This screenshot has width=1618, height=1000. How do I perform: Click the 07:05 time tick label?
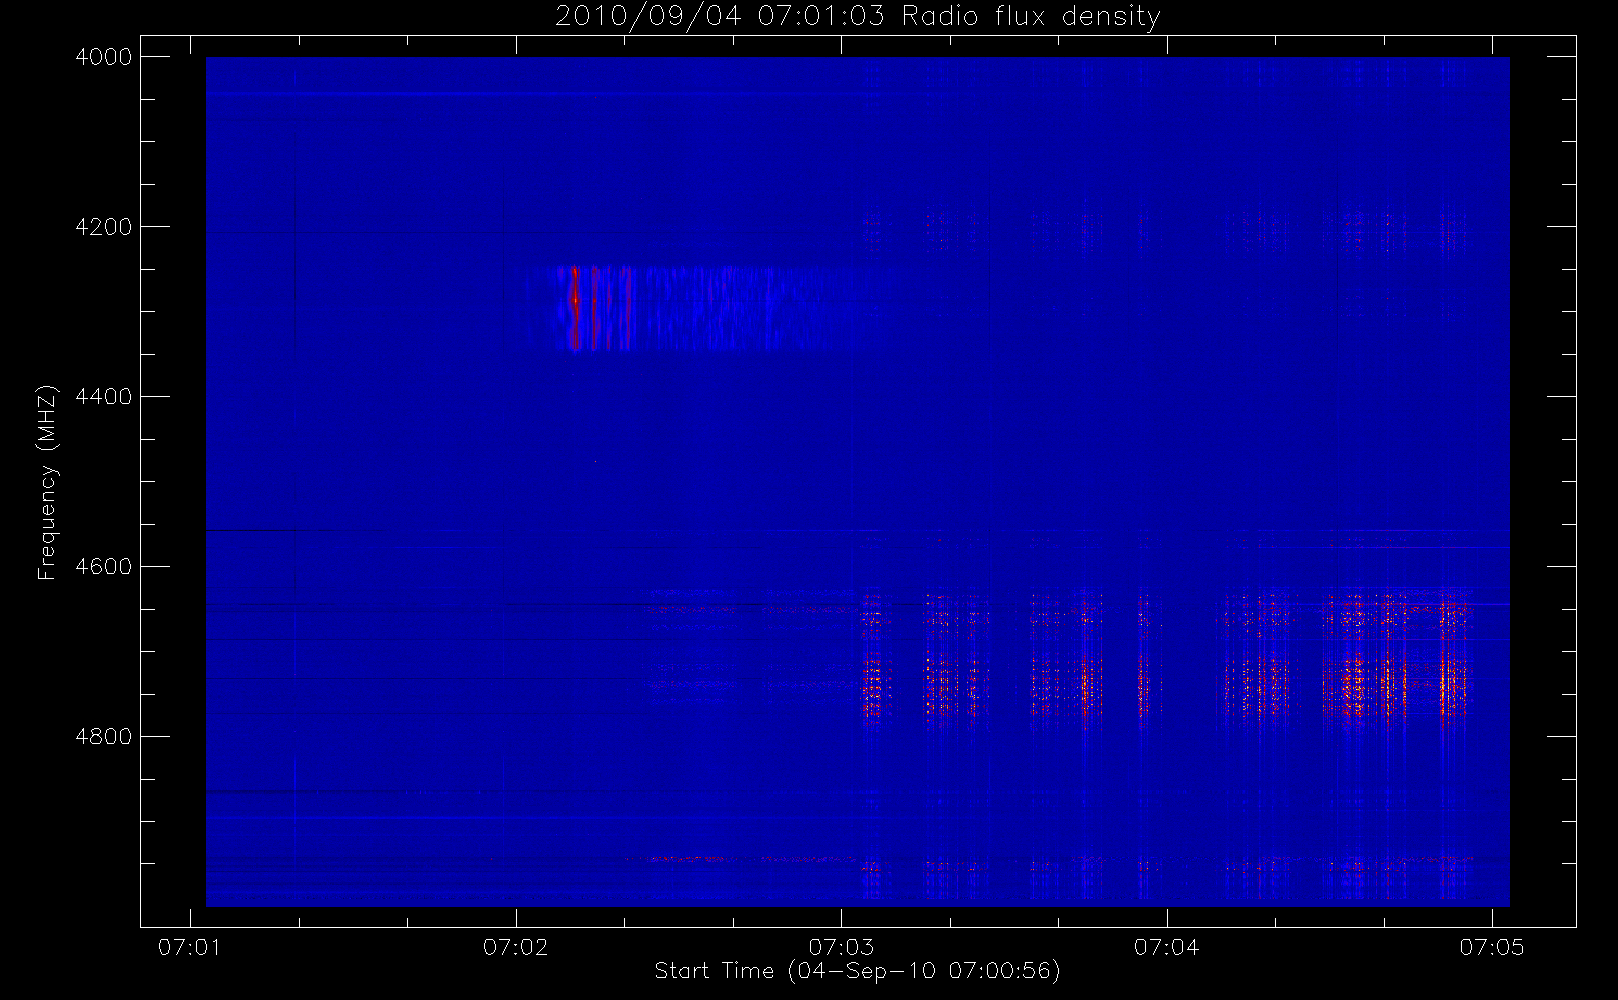pyautogui.click(x=1492, y=947)
